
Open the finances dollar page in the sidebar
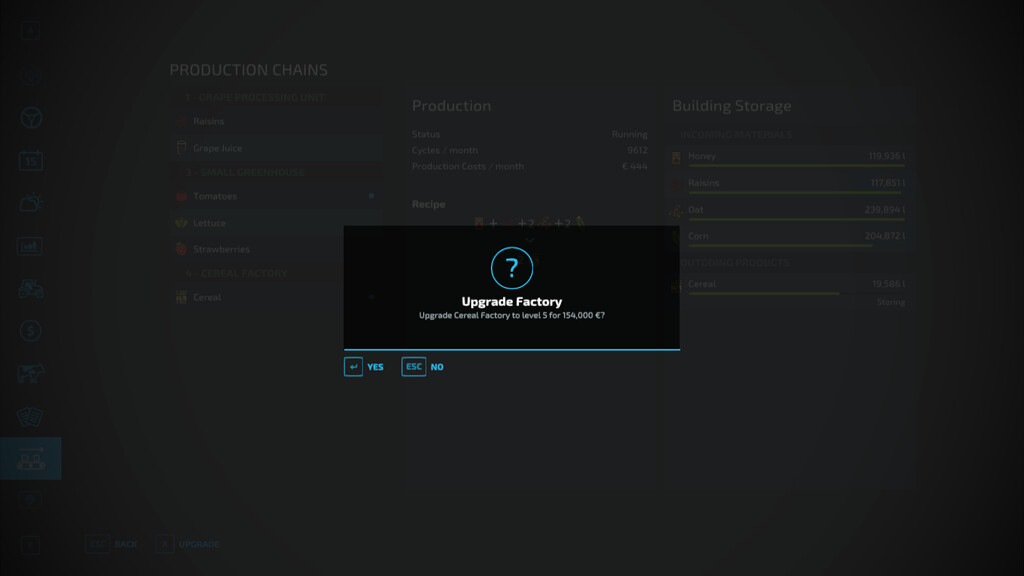31,331
